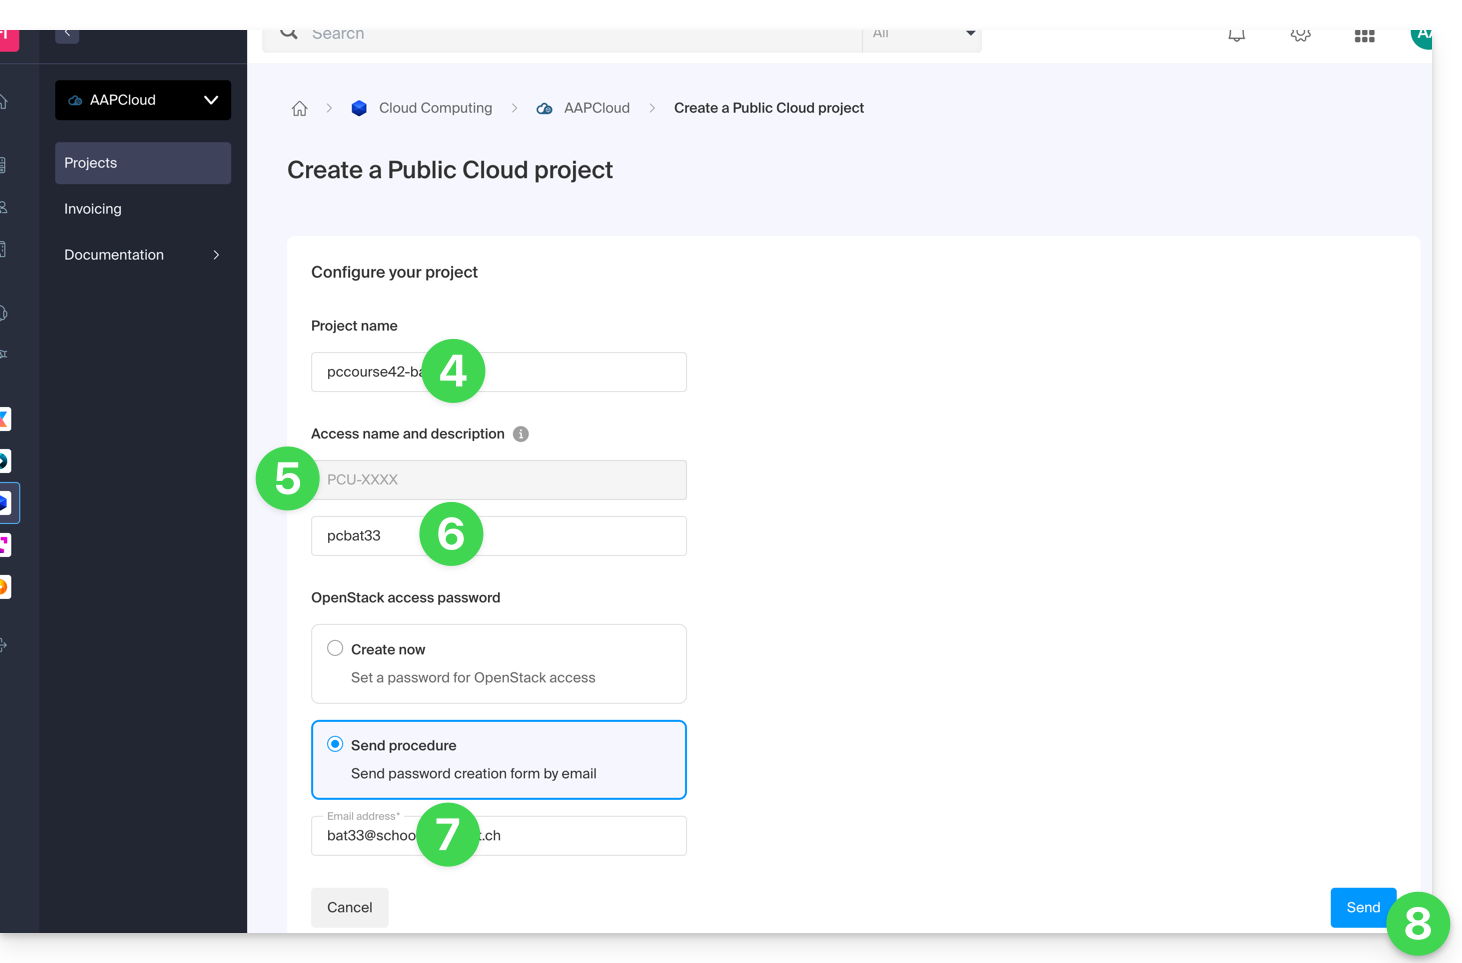
Task: Click the info icon beside Access name
Action: [x=521, y=434]
